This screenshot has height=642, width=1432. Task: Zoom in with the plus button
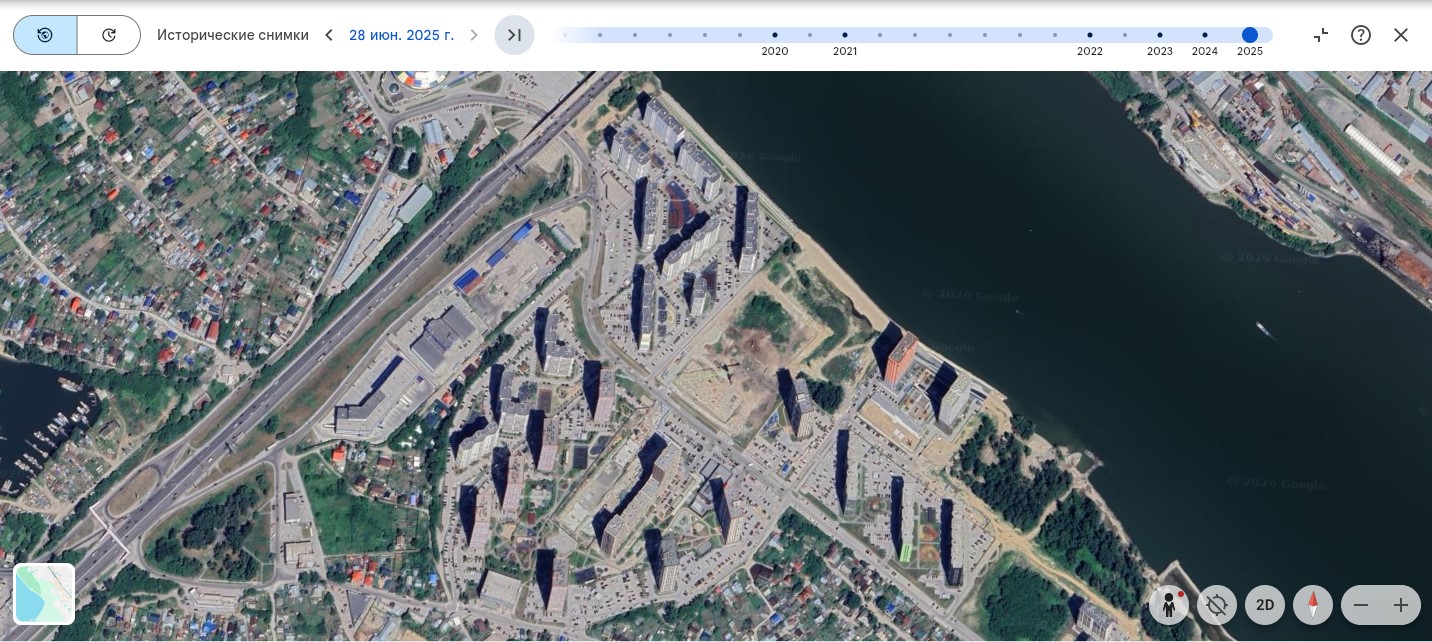(1401, 605)
